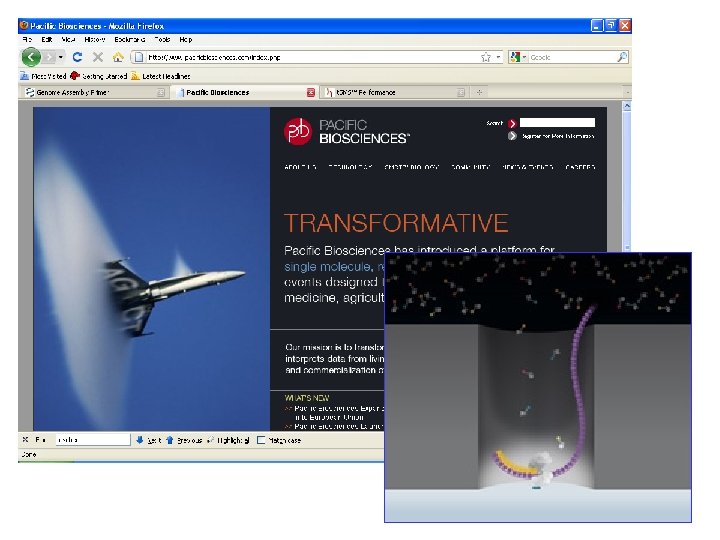The image size is (720, 540).
Task: Enable the Match case checkbox
Action: [x=261, y=440]
